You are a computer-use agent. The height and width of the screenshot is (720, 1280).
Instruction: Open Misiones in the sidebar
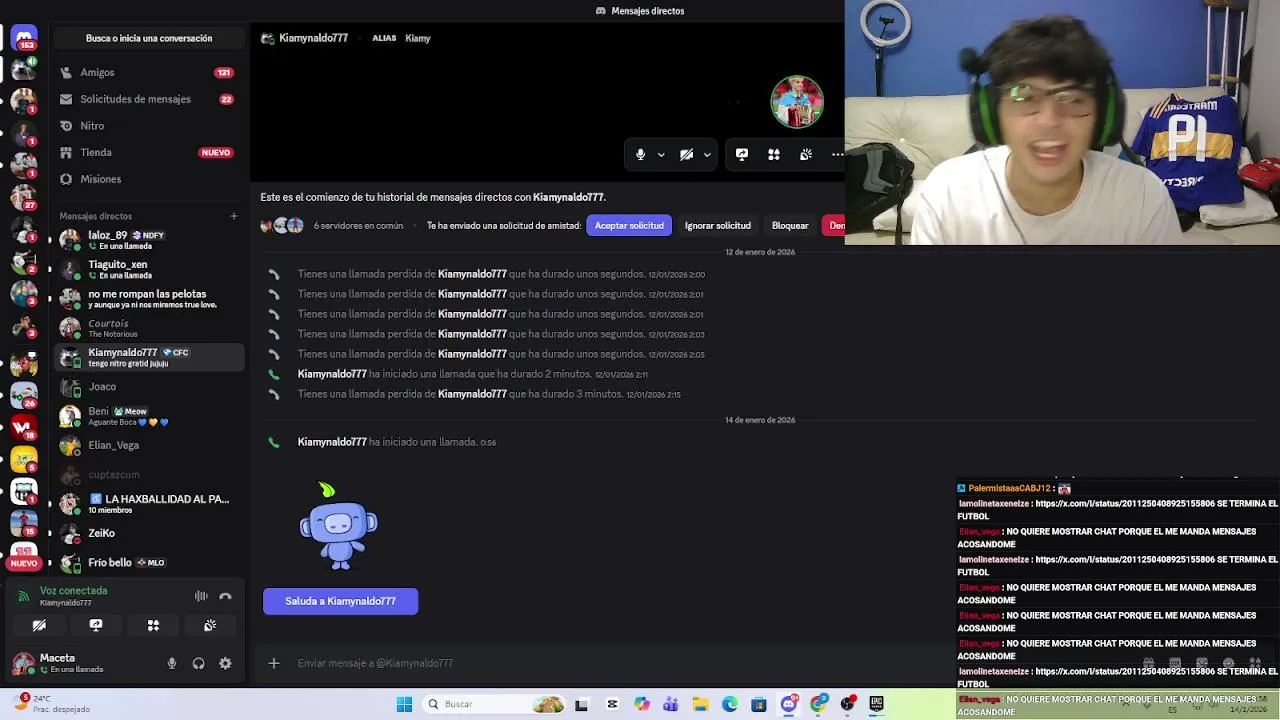click(x=148, y=179)
